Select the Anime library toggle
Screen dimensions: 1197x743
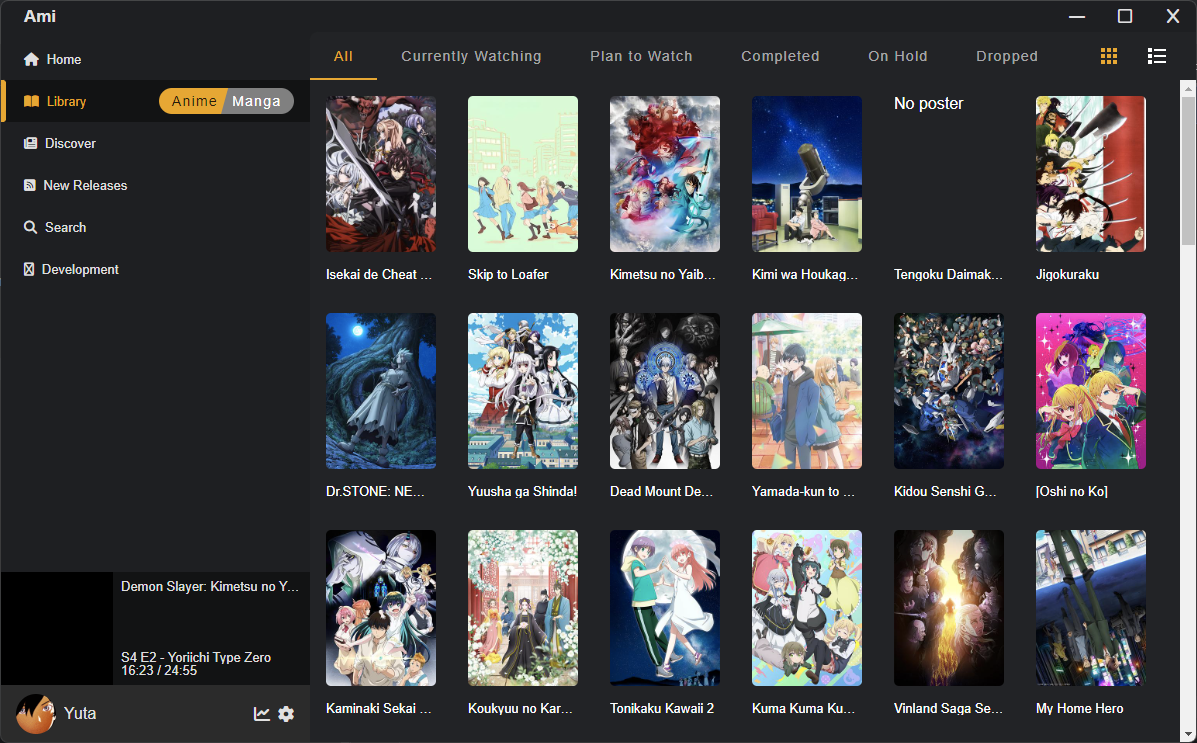pyautogui.click(x=194, y=101)
